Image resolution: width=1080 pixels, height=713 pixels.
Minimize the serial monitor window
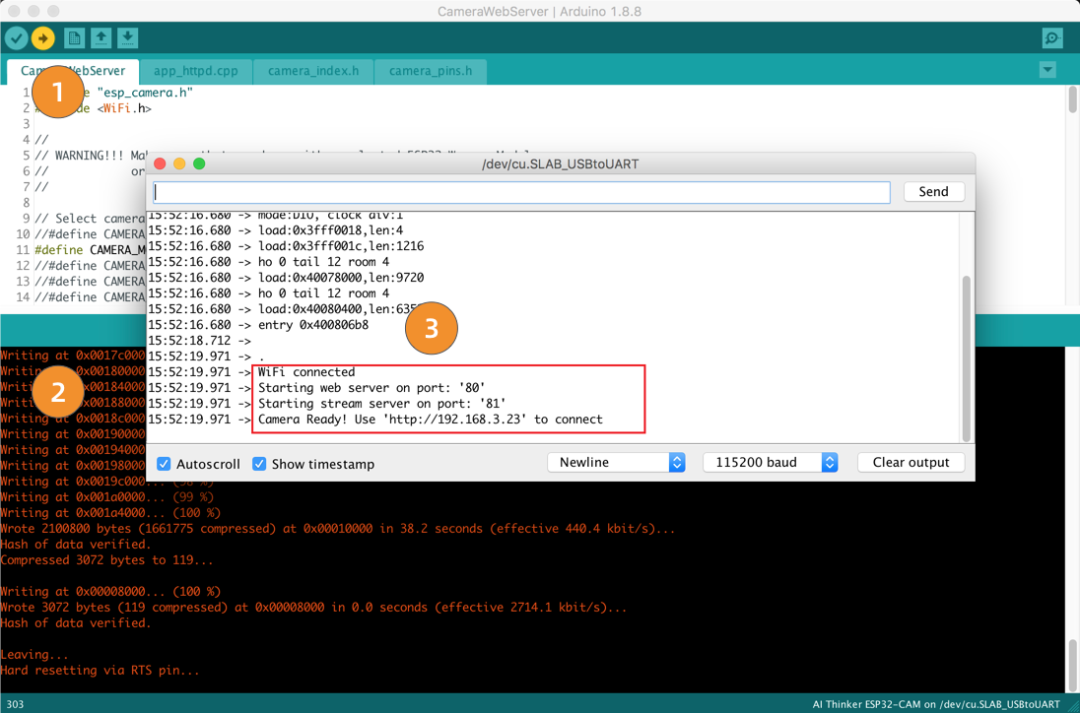click(x=179, y=164)
